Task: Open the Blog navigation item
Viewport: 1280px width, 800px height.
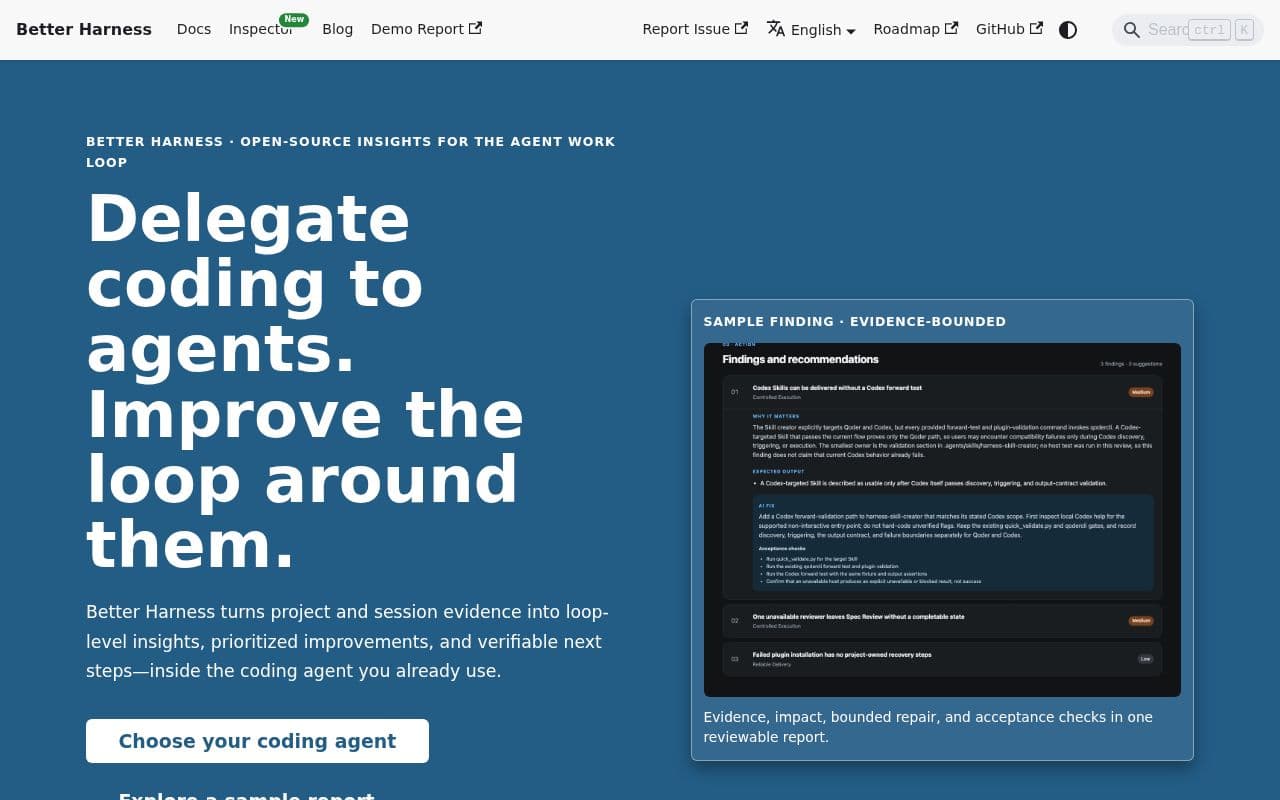Action: [x=337, y=29]
